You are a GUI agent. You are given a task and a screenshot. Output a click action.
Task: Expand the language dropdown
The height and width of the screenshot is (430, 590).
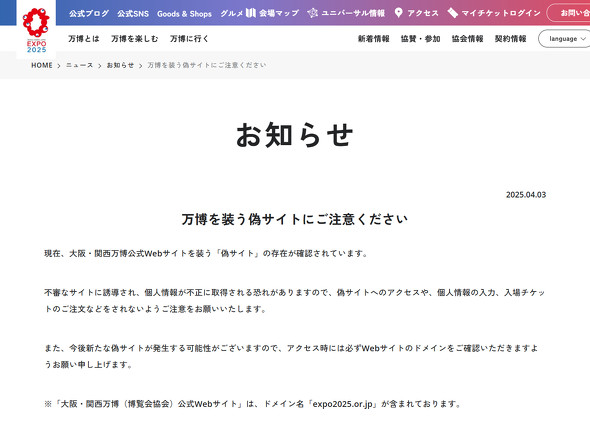(564, 39)
